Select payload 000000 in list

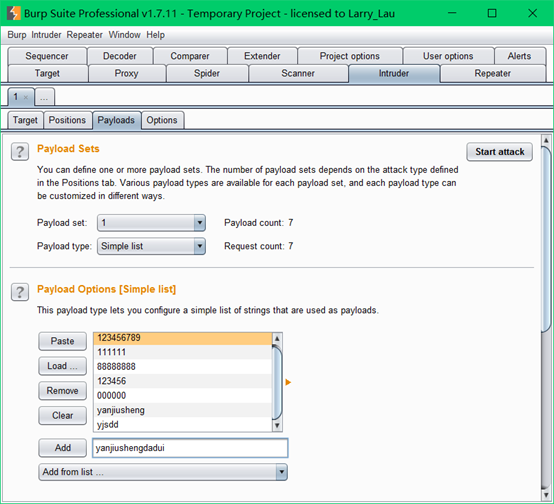(183, 395)
